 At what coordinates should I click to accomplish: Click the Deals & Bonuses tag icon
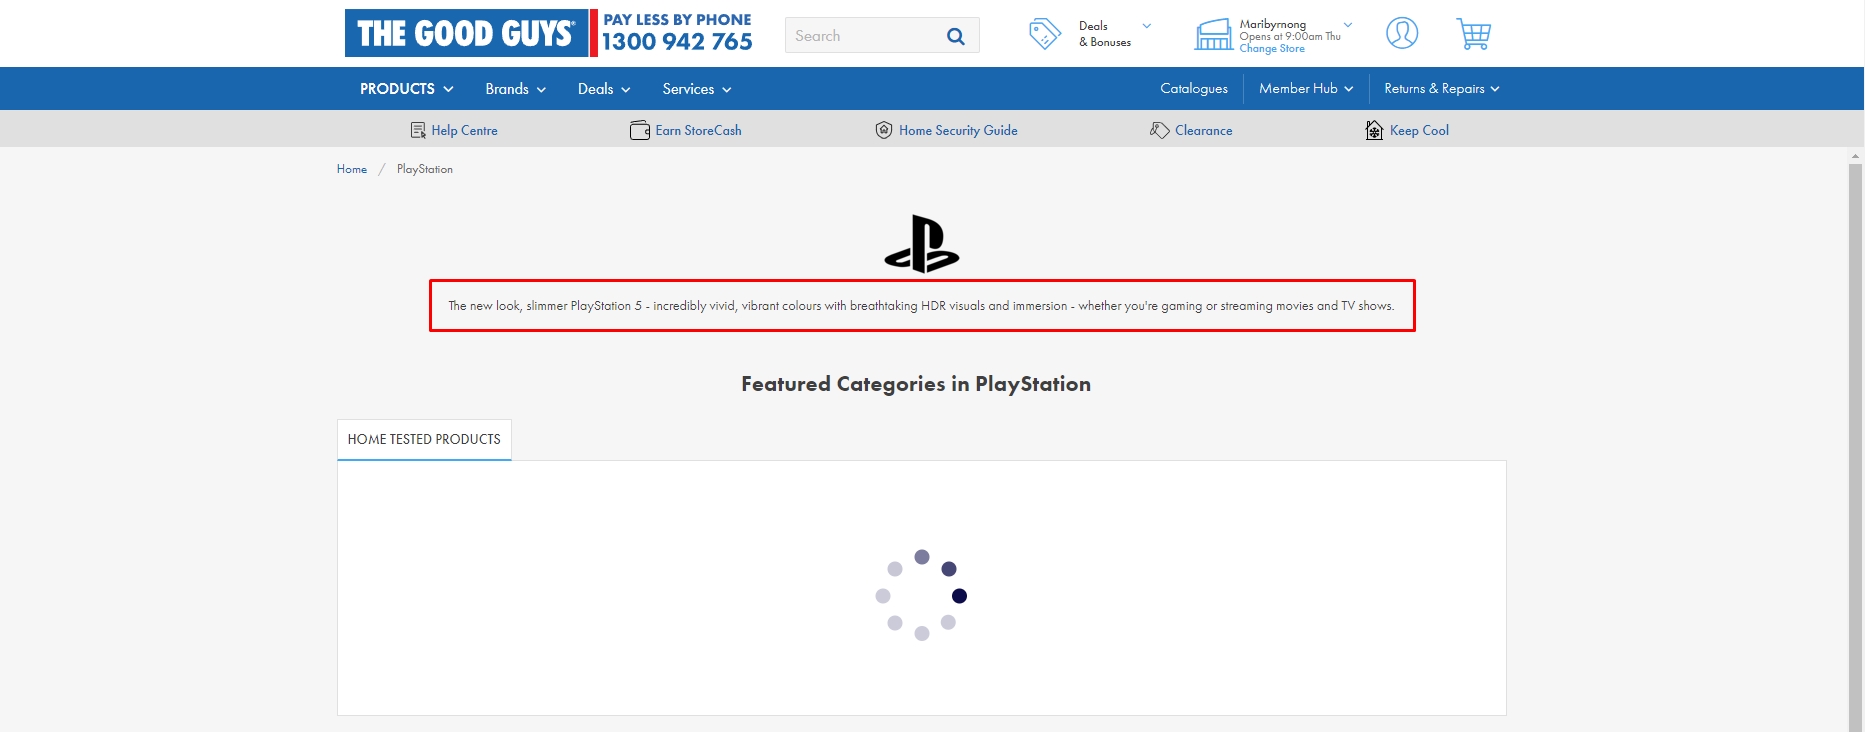pyautogui.click(x=1045, y=33)
